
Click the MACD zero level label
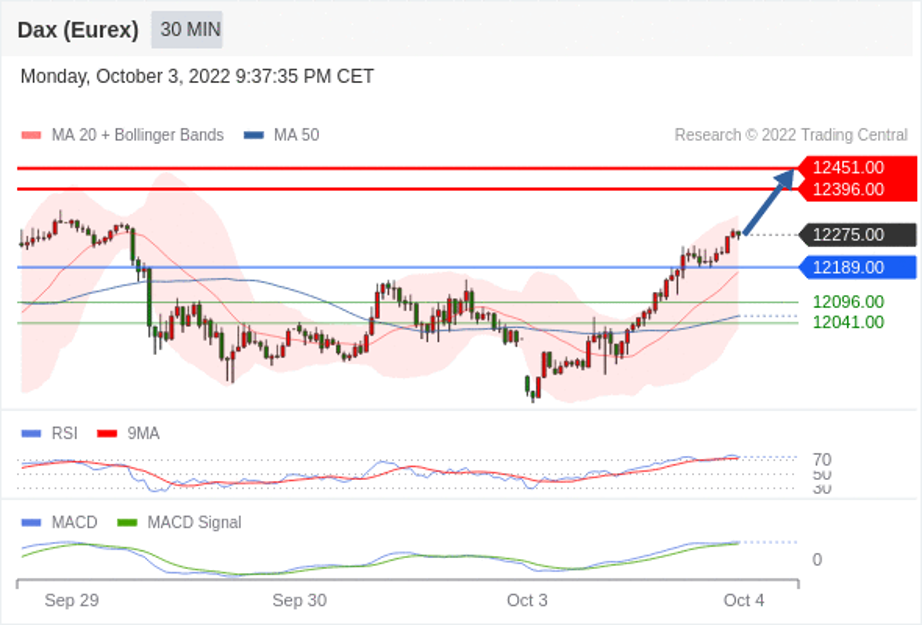(x=817, y=560)
